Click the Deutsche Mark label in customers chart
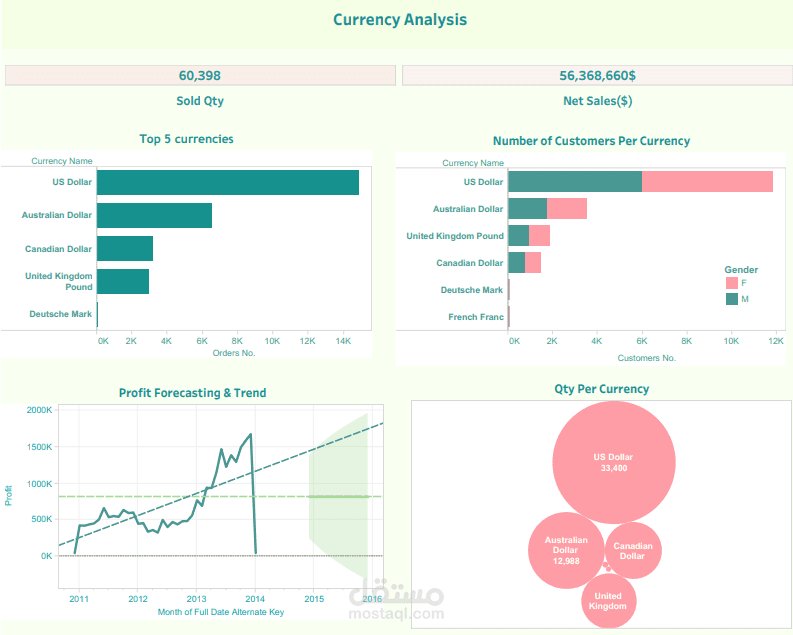The image size is (793, 635). 471,290
